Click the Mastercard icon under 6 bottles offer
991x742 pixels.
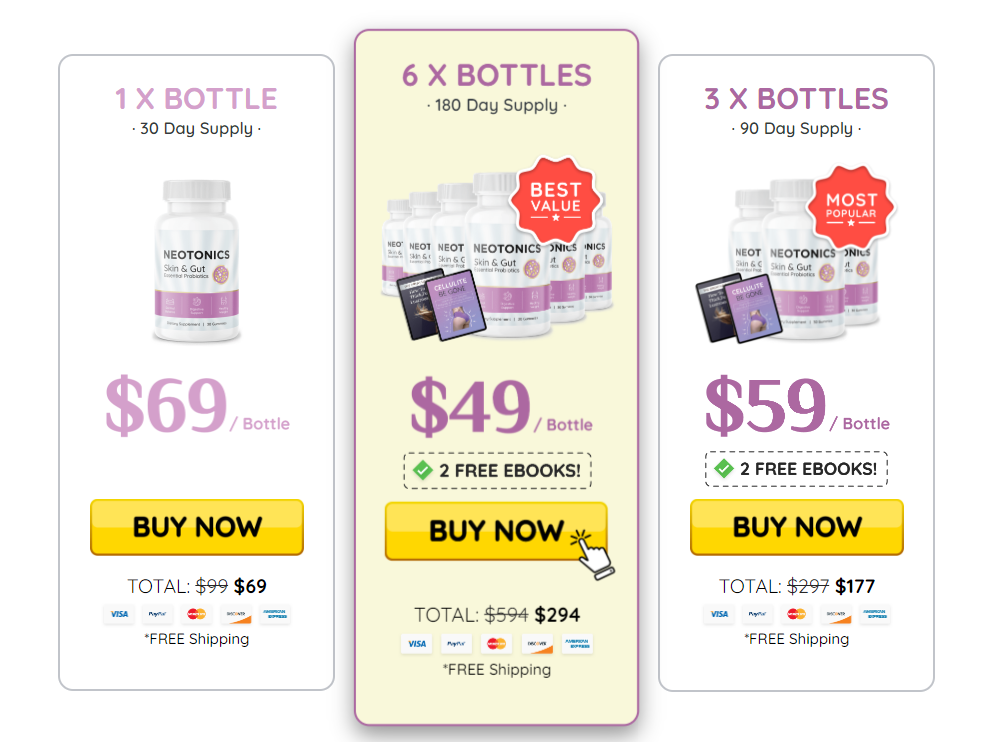pos(497,644)
